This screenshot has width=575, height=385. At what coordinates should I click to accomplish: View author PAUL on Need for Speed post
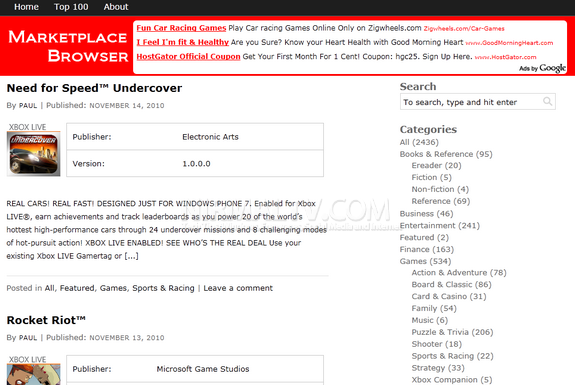click(x=28, y=106)
